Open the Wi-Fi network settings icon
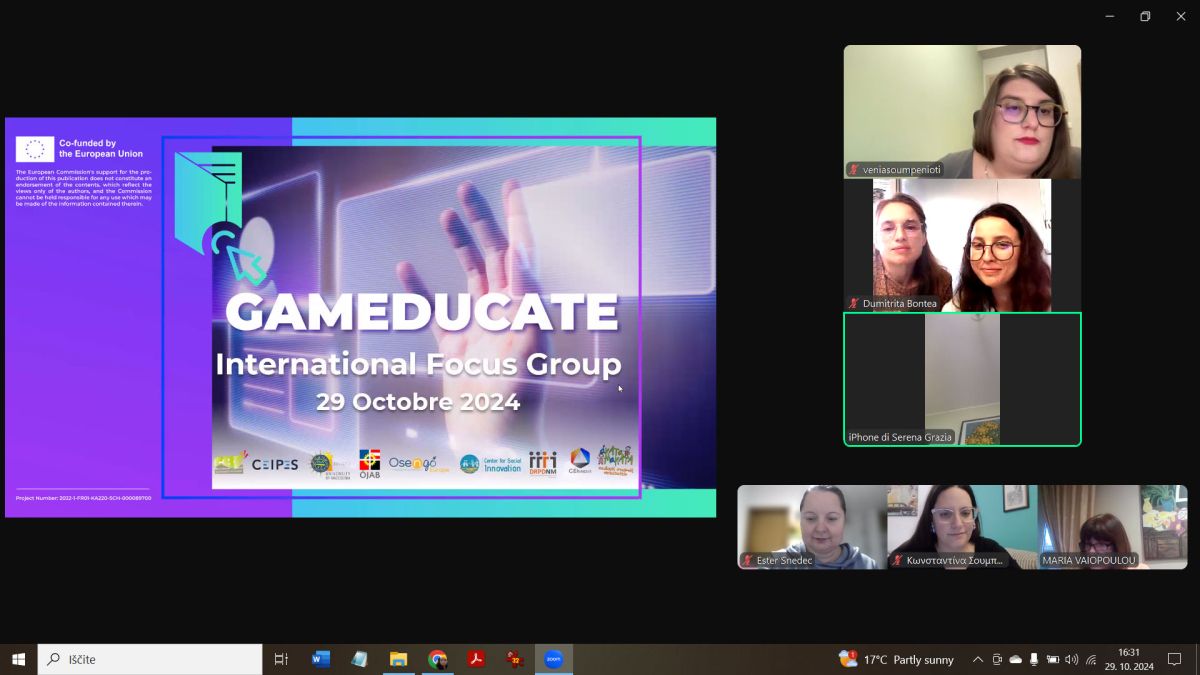1200x675 pixels. (x=1091, y=659)
